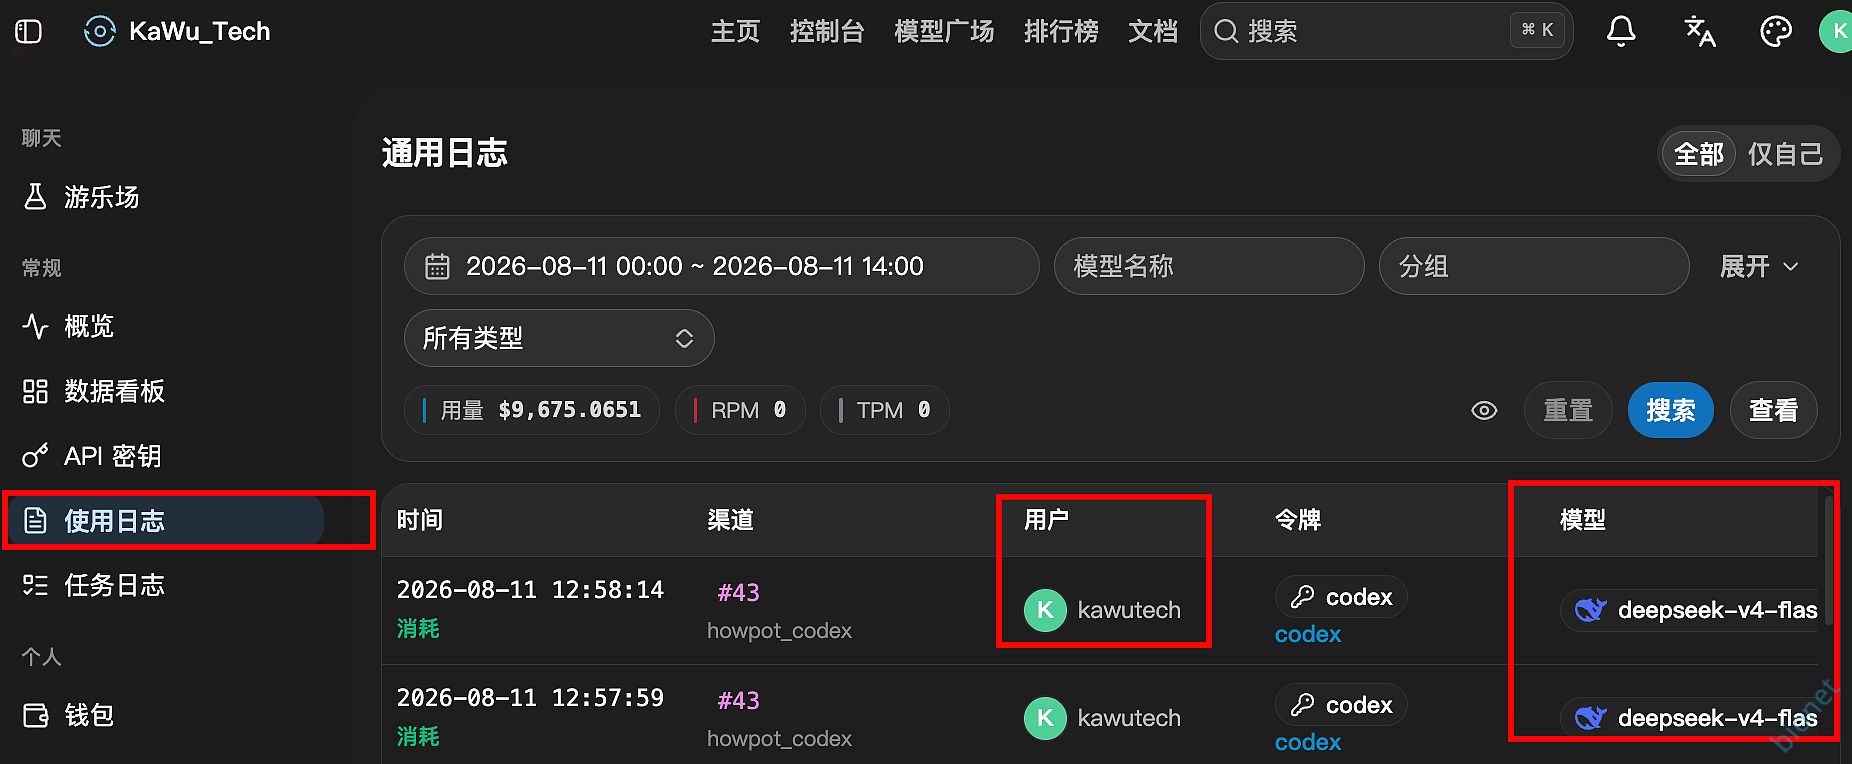Click 消耗 label in 12:57:59 row
Image resolution: width=1852 pixels, height=764 pixels.
418,737
